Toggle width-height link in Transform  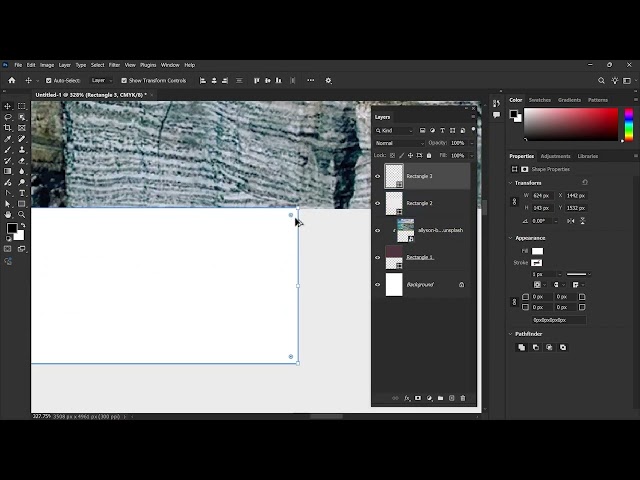pyautogui.click(x=514, y=202)
